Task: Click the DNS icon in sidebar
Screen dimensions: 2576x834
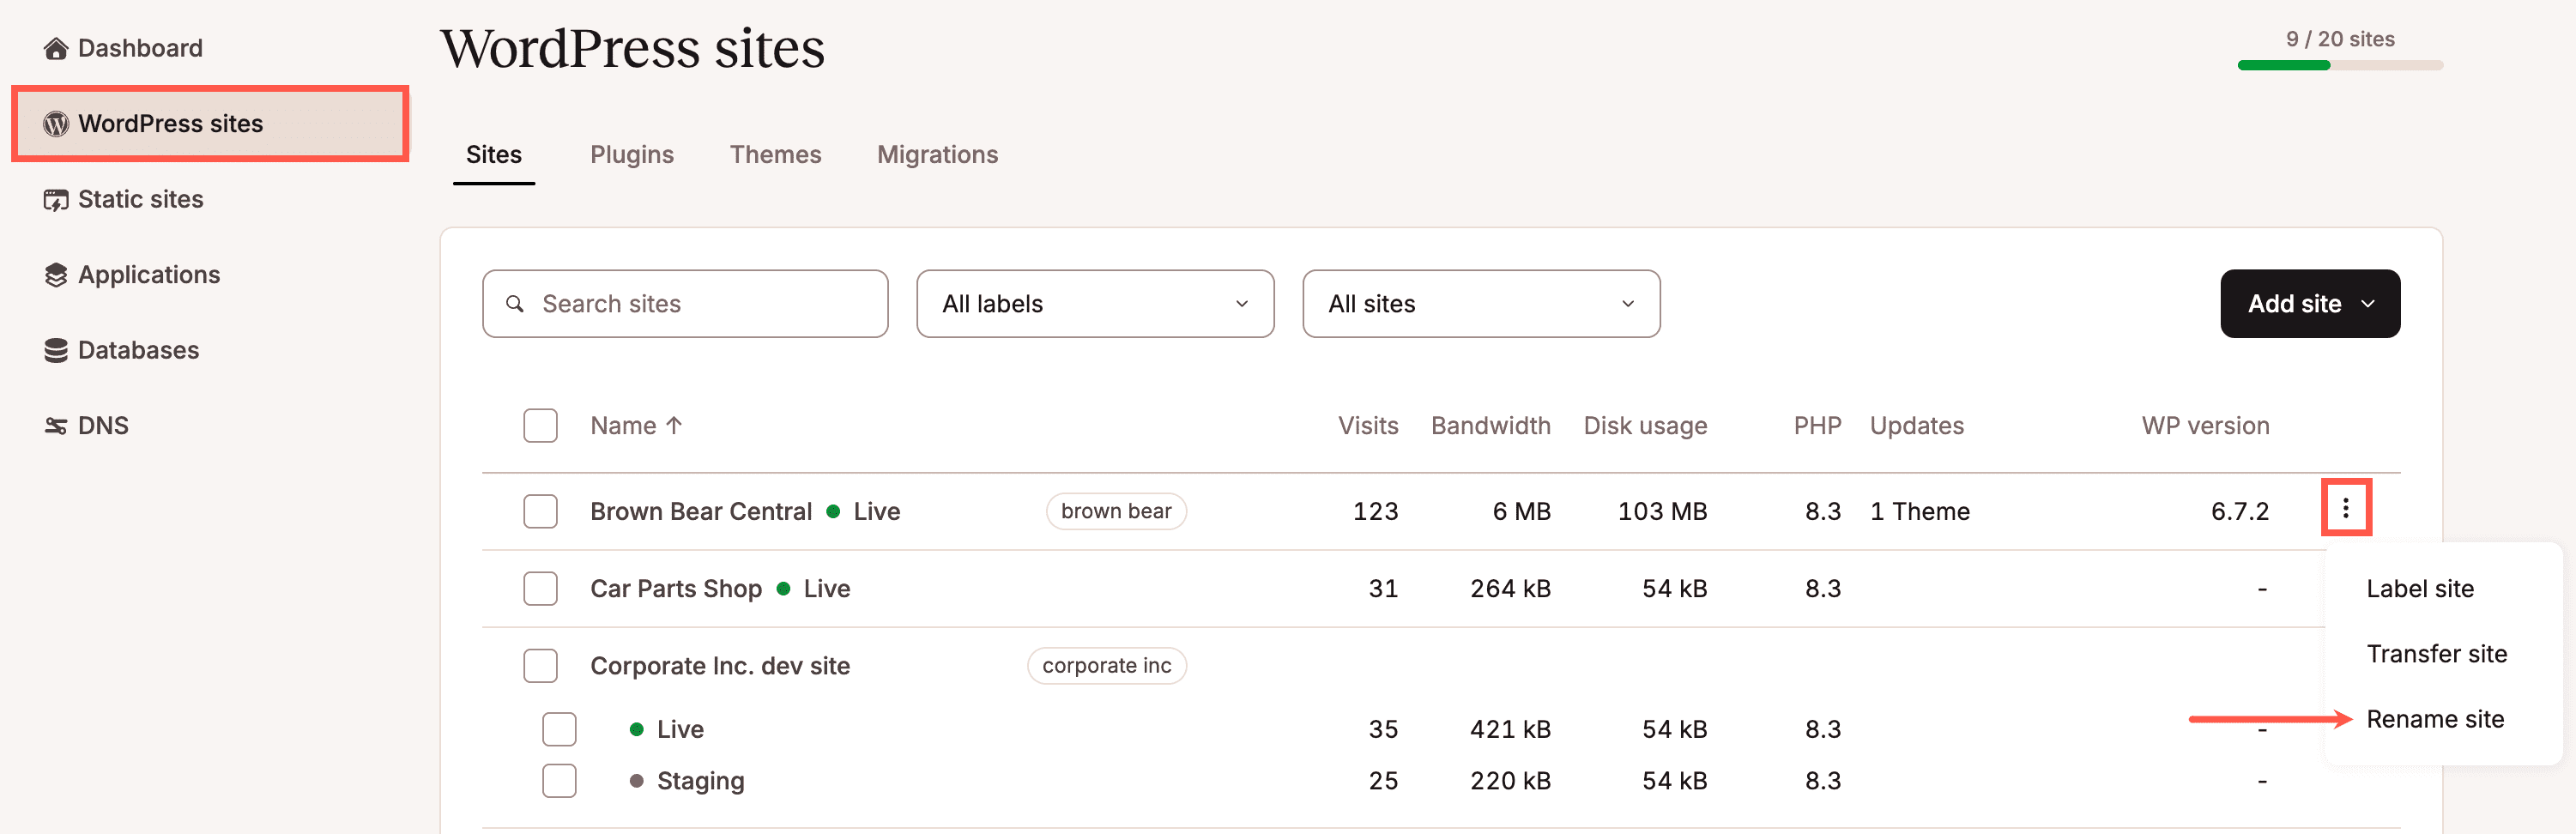Action: pyautogui.click(x=56, y=426)
